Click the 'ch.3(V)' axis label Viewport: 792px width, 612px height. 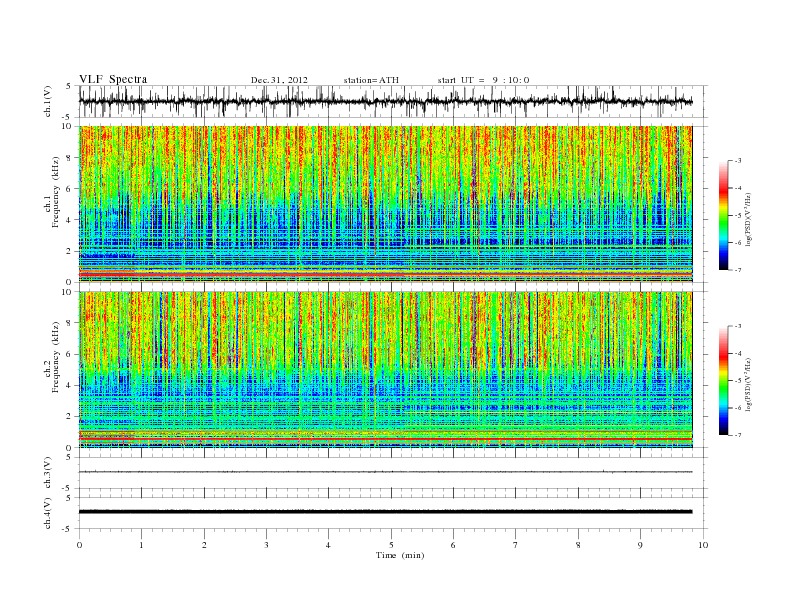48,473
